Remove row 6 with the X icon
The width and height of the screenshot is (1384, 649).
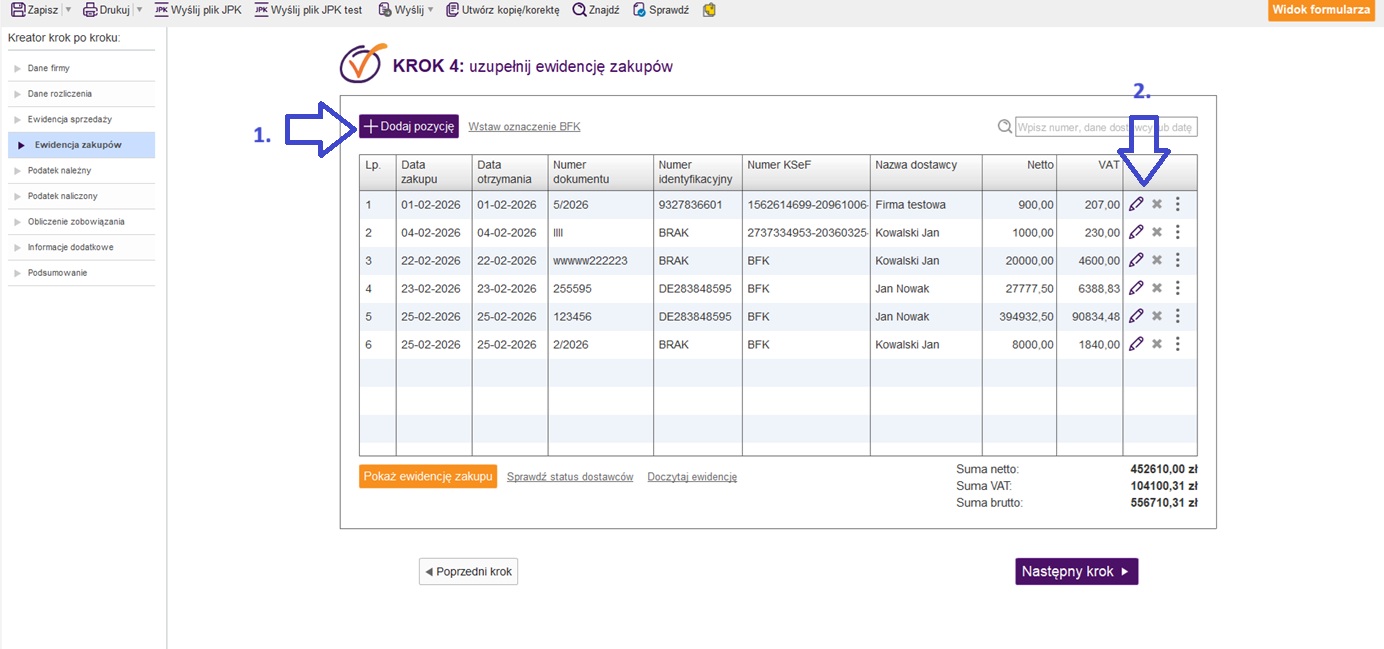pyautogui.click(x=1157, y=344)
